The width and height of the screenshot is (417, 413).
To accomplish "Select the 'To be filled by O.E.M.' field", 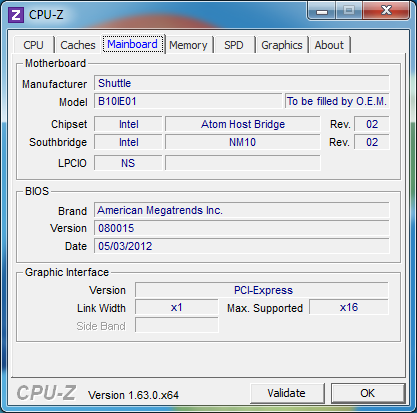I will click(x=337, y=101).
